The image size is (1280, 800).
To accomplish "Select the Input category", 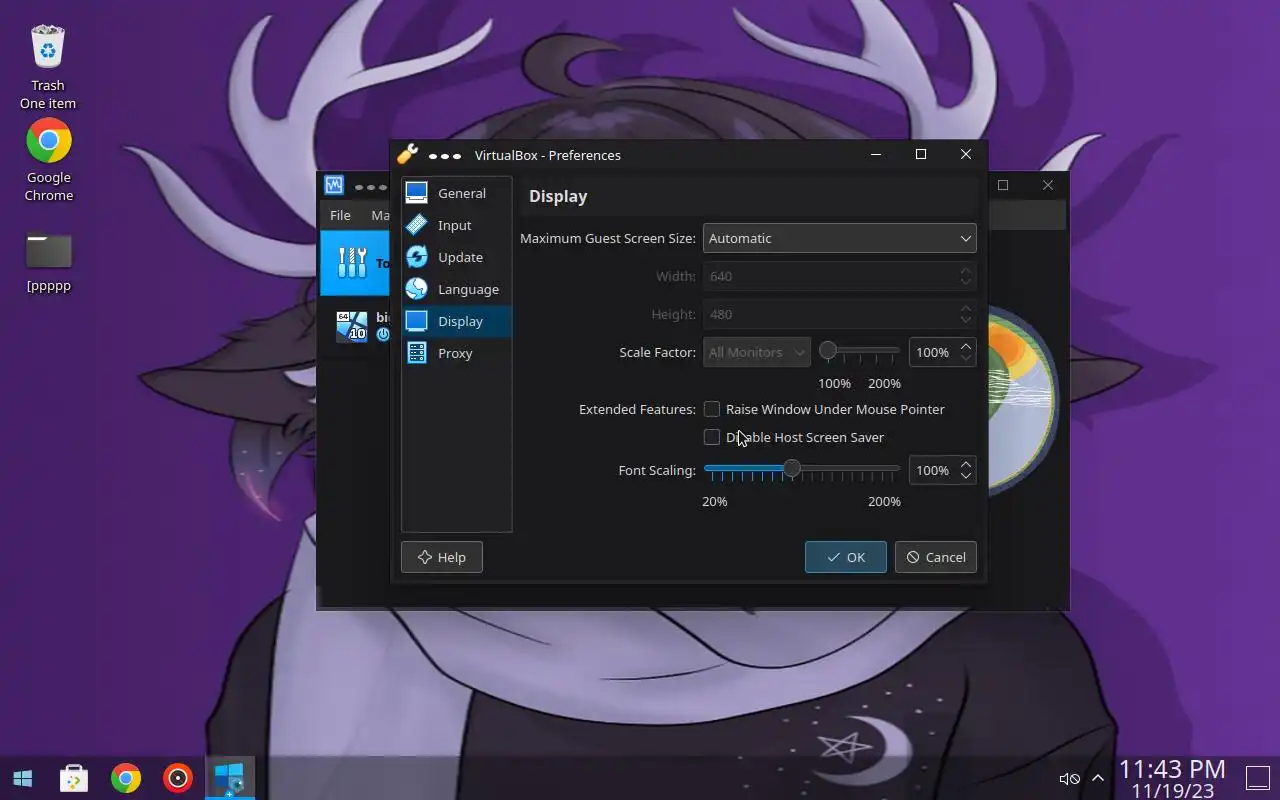I will tap(457, 225).
